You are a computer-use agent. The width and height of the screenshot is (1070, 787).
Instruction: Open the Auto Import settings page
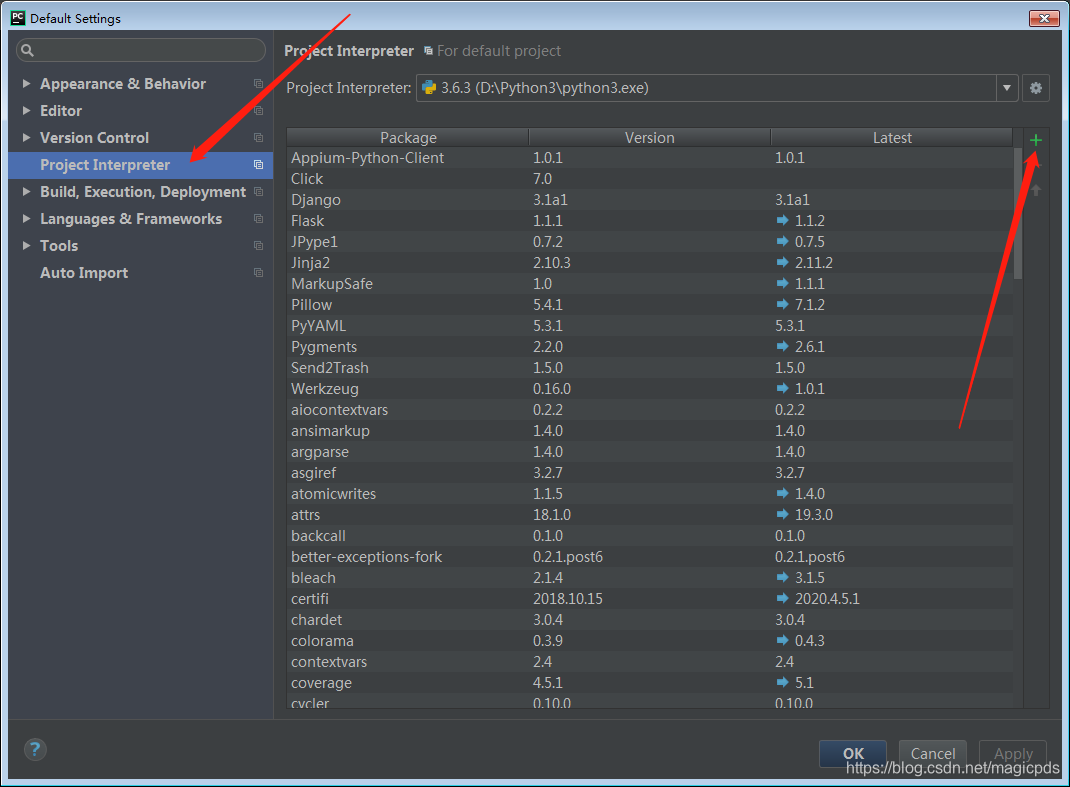(x=84, y=273)
